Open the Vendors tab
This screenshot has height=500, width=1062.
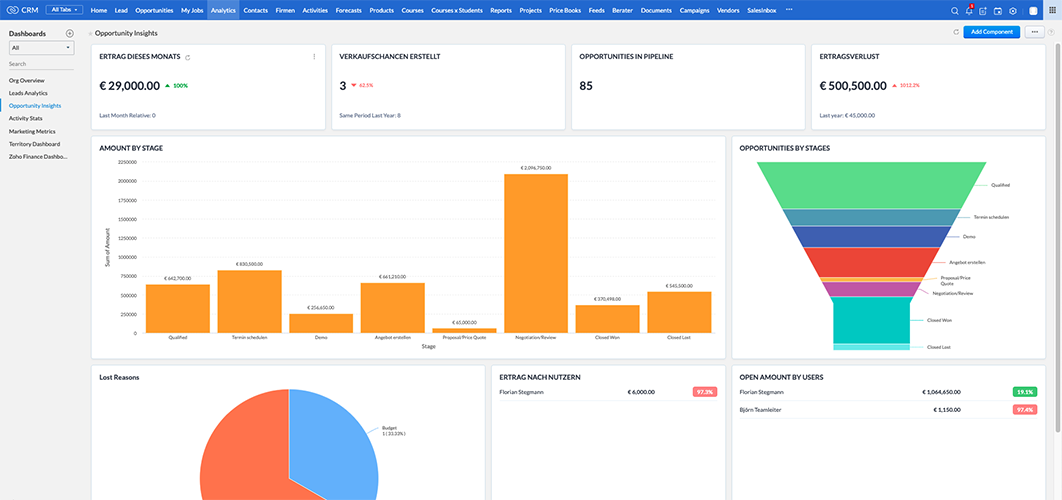pyautogui.click(x=728, y=11)
